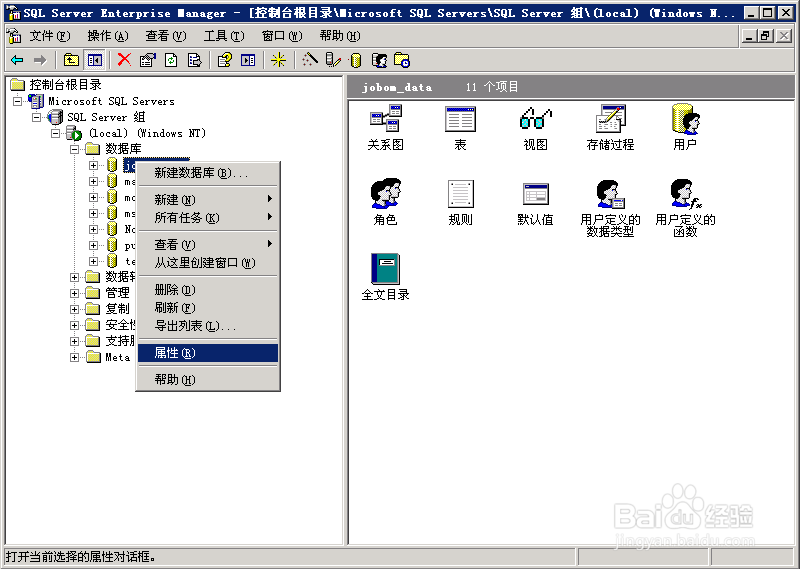Click the new login toolbar icon
This screenshot has height=569, width=800.
pos(379,60)
